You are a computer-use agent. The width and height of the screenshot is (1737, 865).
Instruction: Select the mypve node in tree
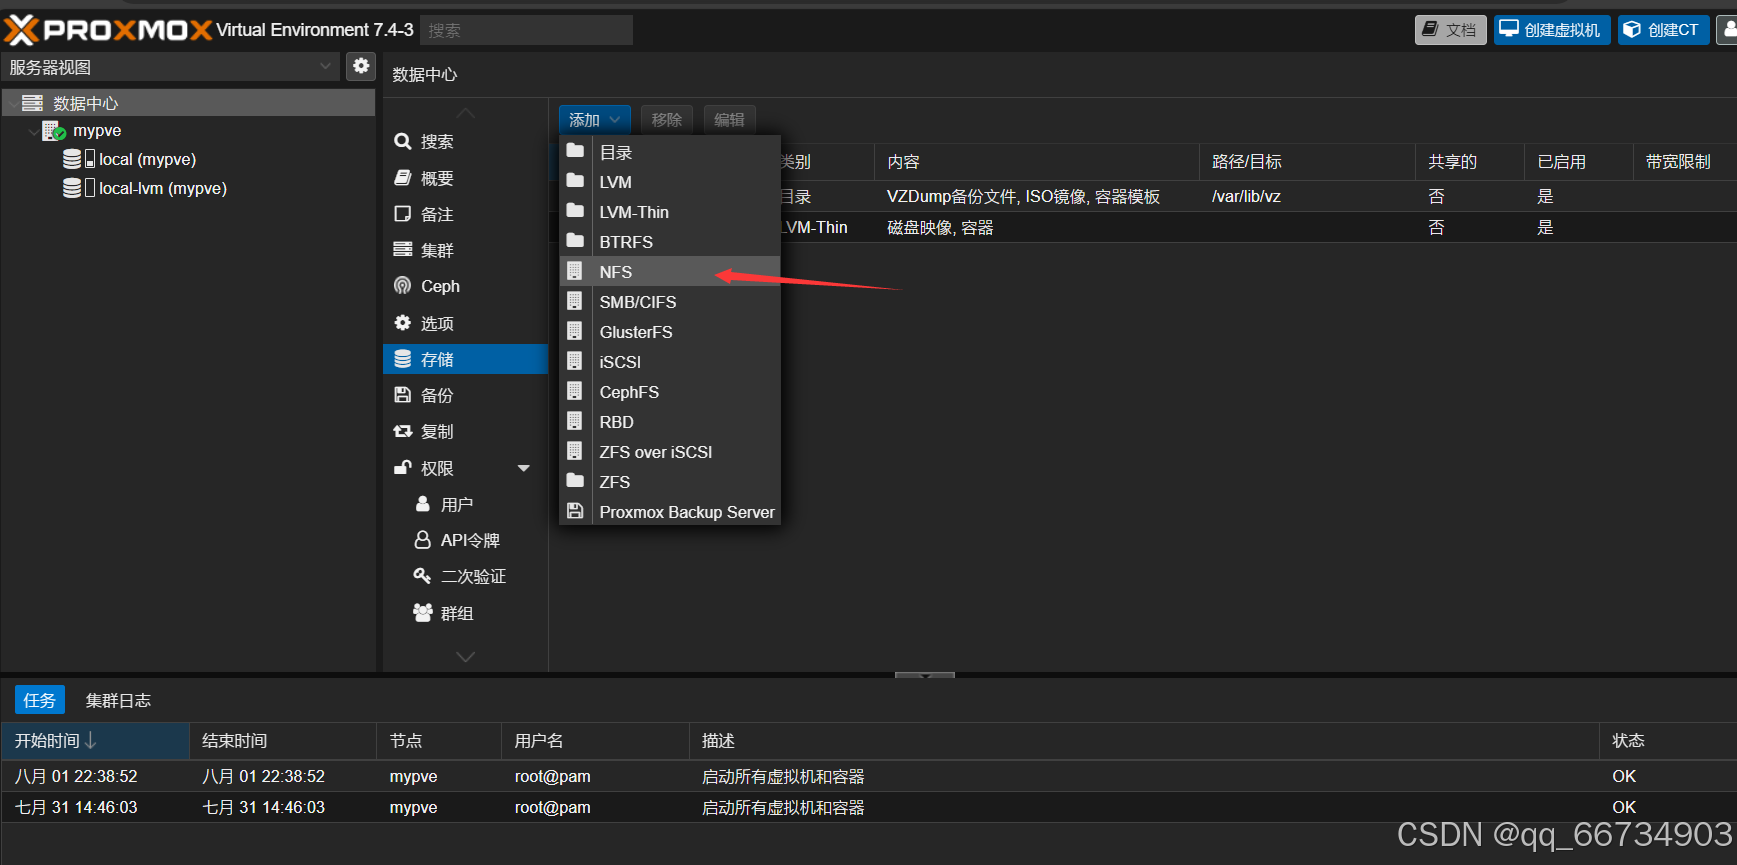pyautogui.click(x=97, y=131)
